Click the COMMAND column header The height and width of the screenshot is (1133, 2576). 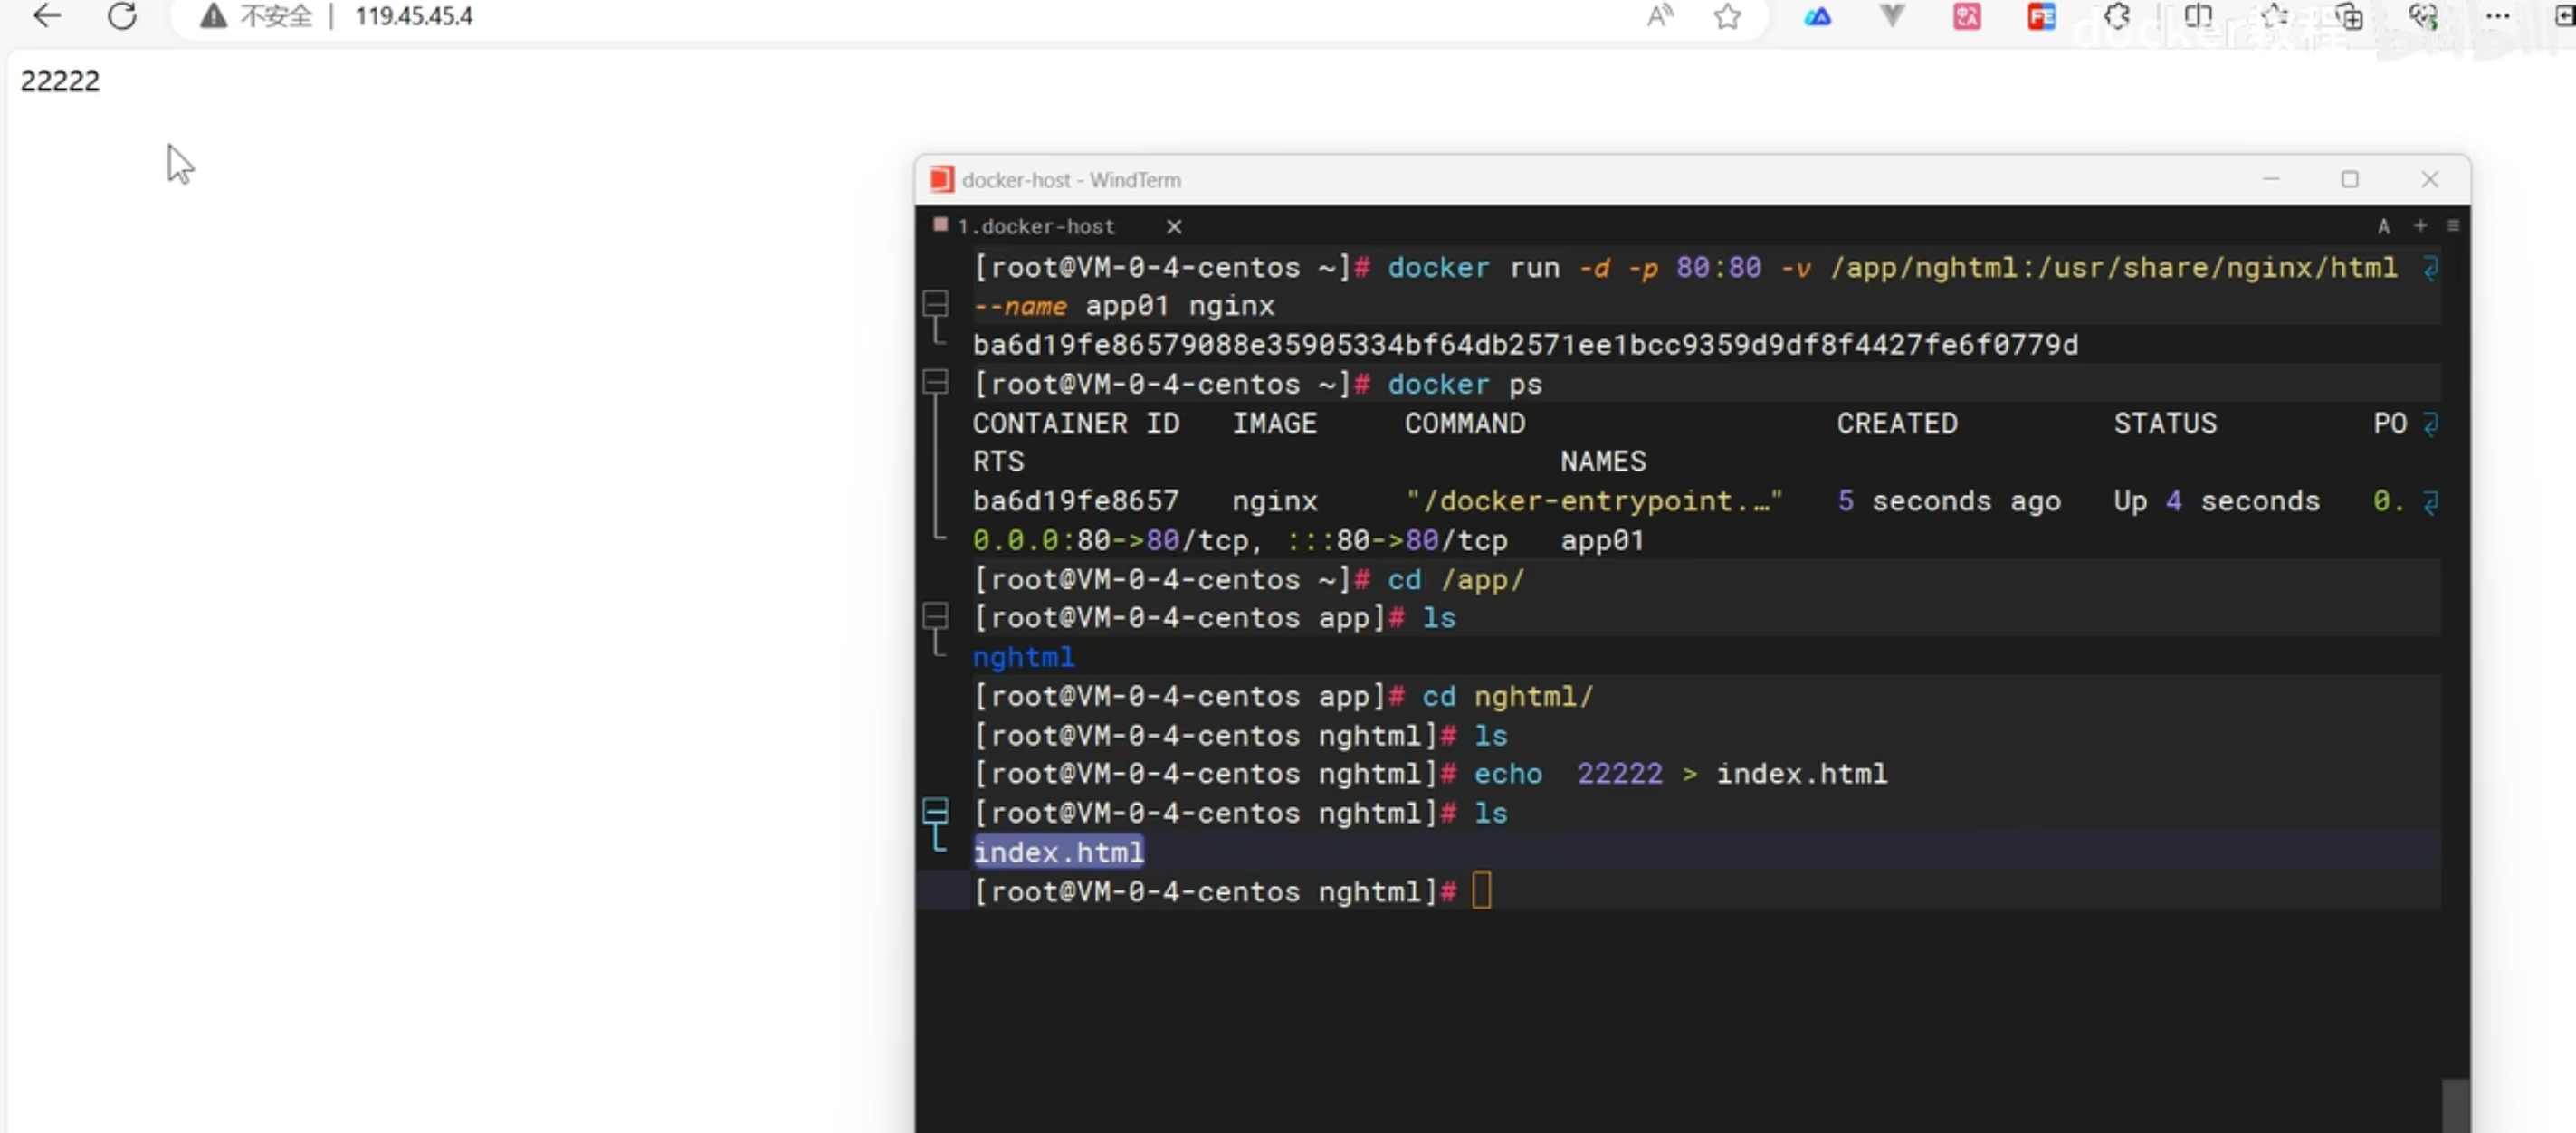click(1465, 423)
